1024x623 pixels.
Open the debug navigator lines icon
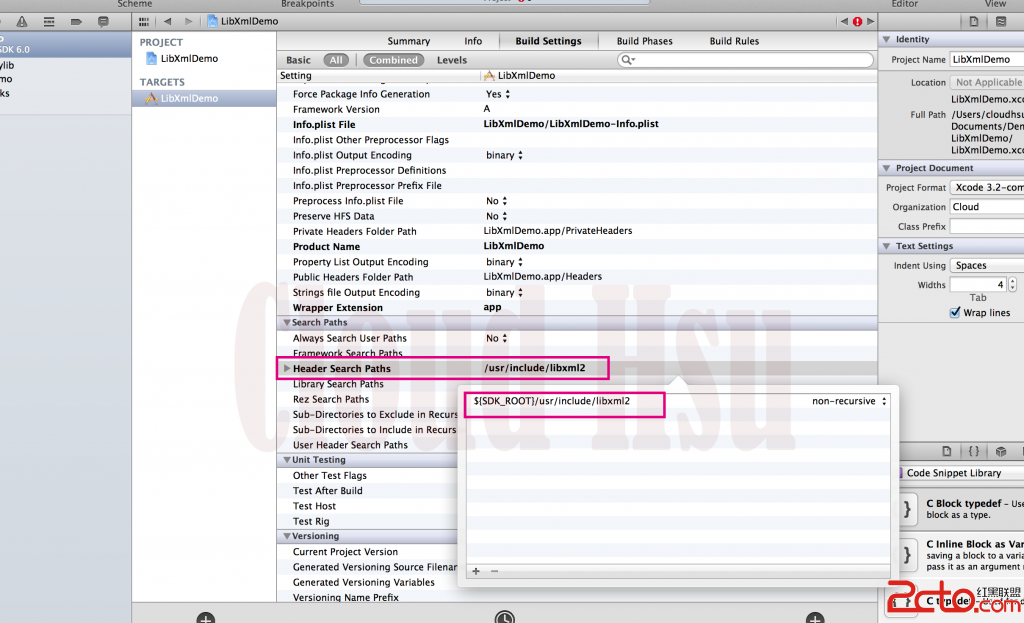(x=49, y=22)
